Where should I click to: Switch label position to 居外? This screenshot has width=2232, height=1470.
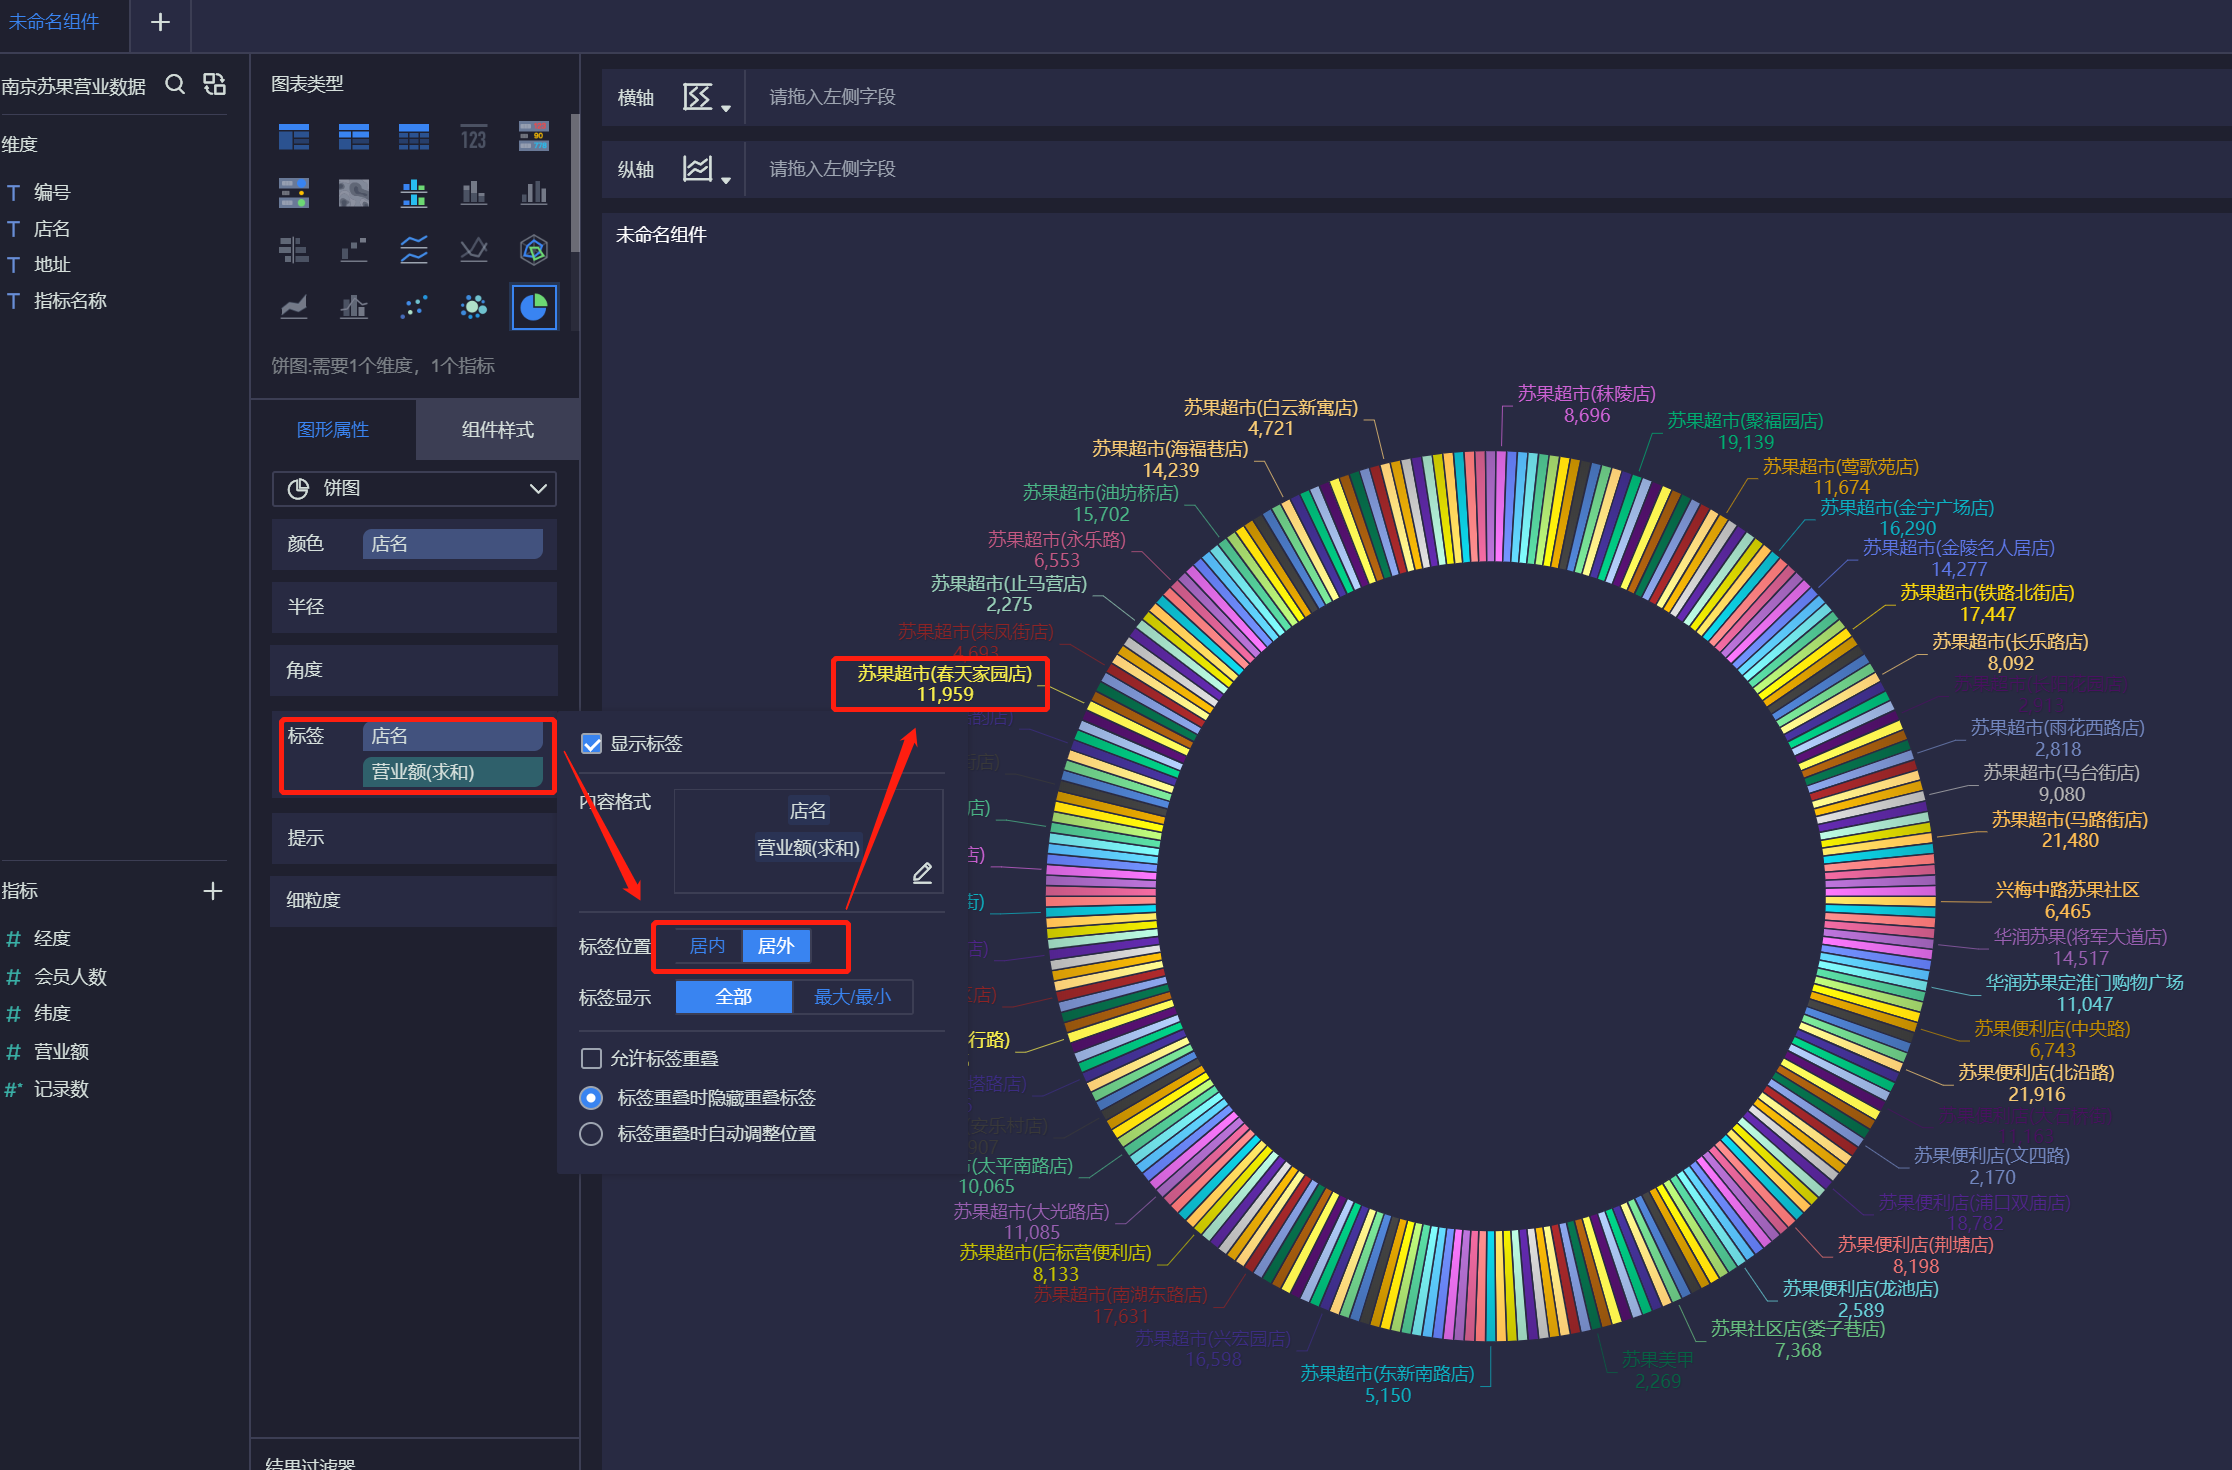776,946
